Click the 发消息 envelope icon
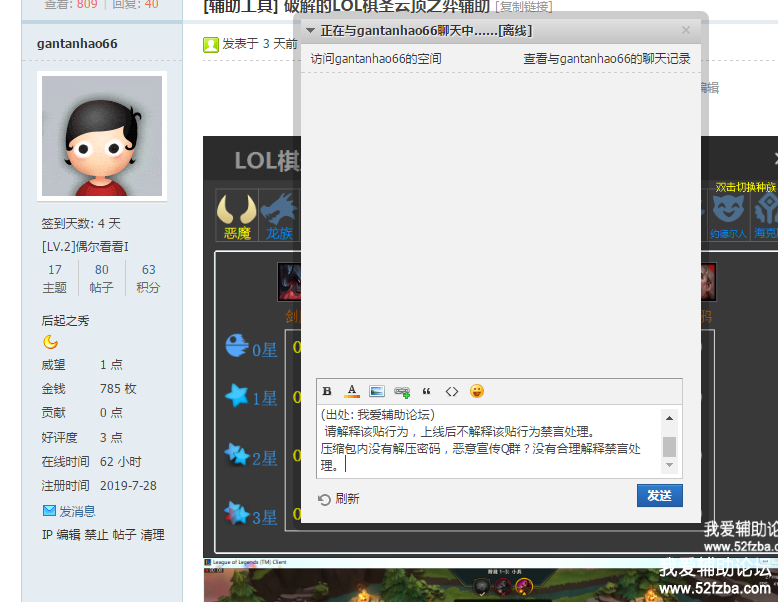 [49, 511]
